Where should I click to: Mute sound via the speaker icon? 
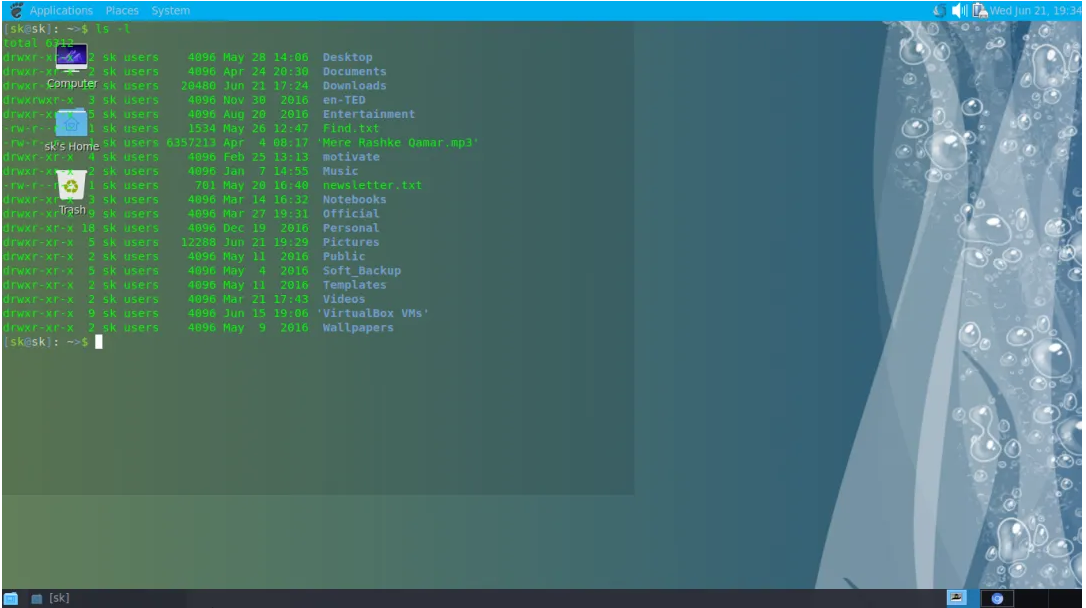(957, 10)
